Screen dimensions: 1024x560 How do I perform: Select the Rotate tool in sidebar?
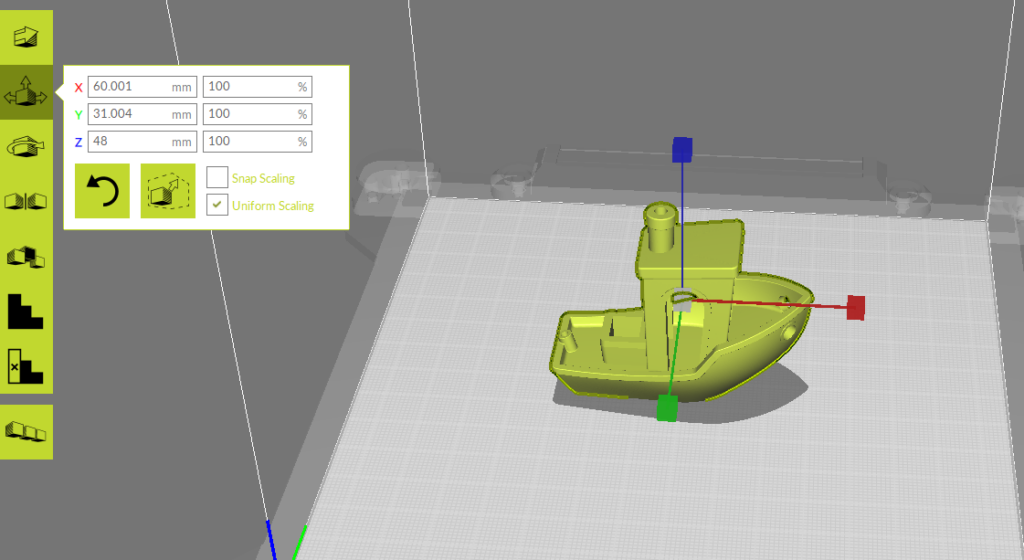tap(26, 147)
